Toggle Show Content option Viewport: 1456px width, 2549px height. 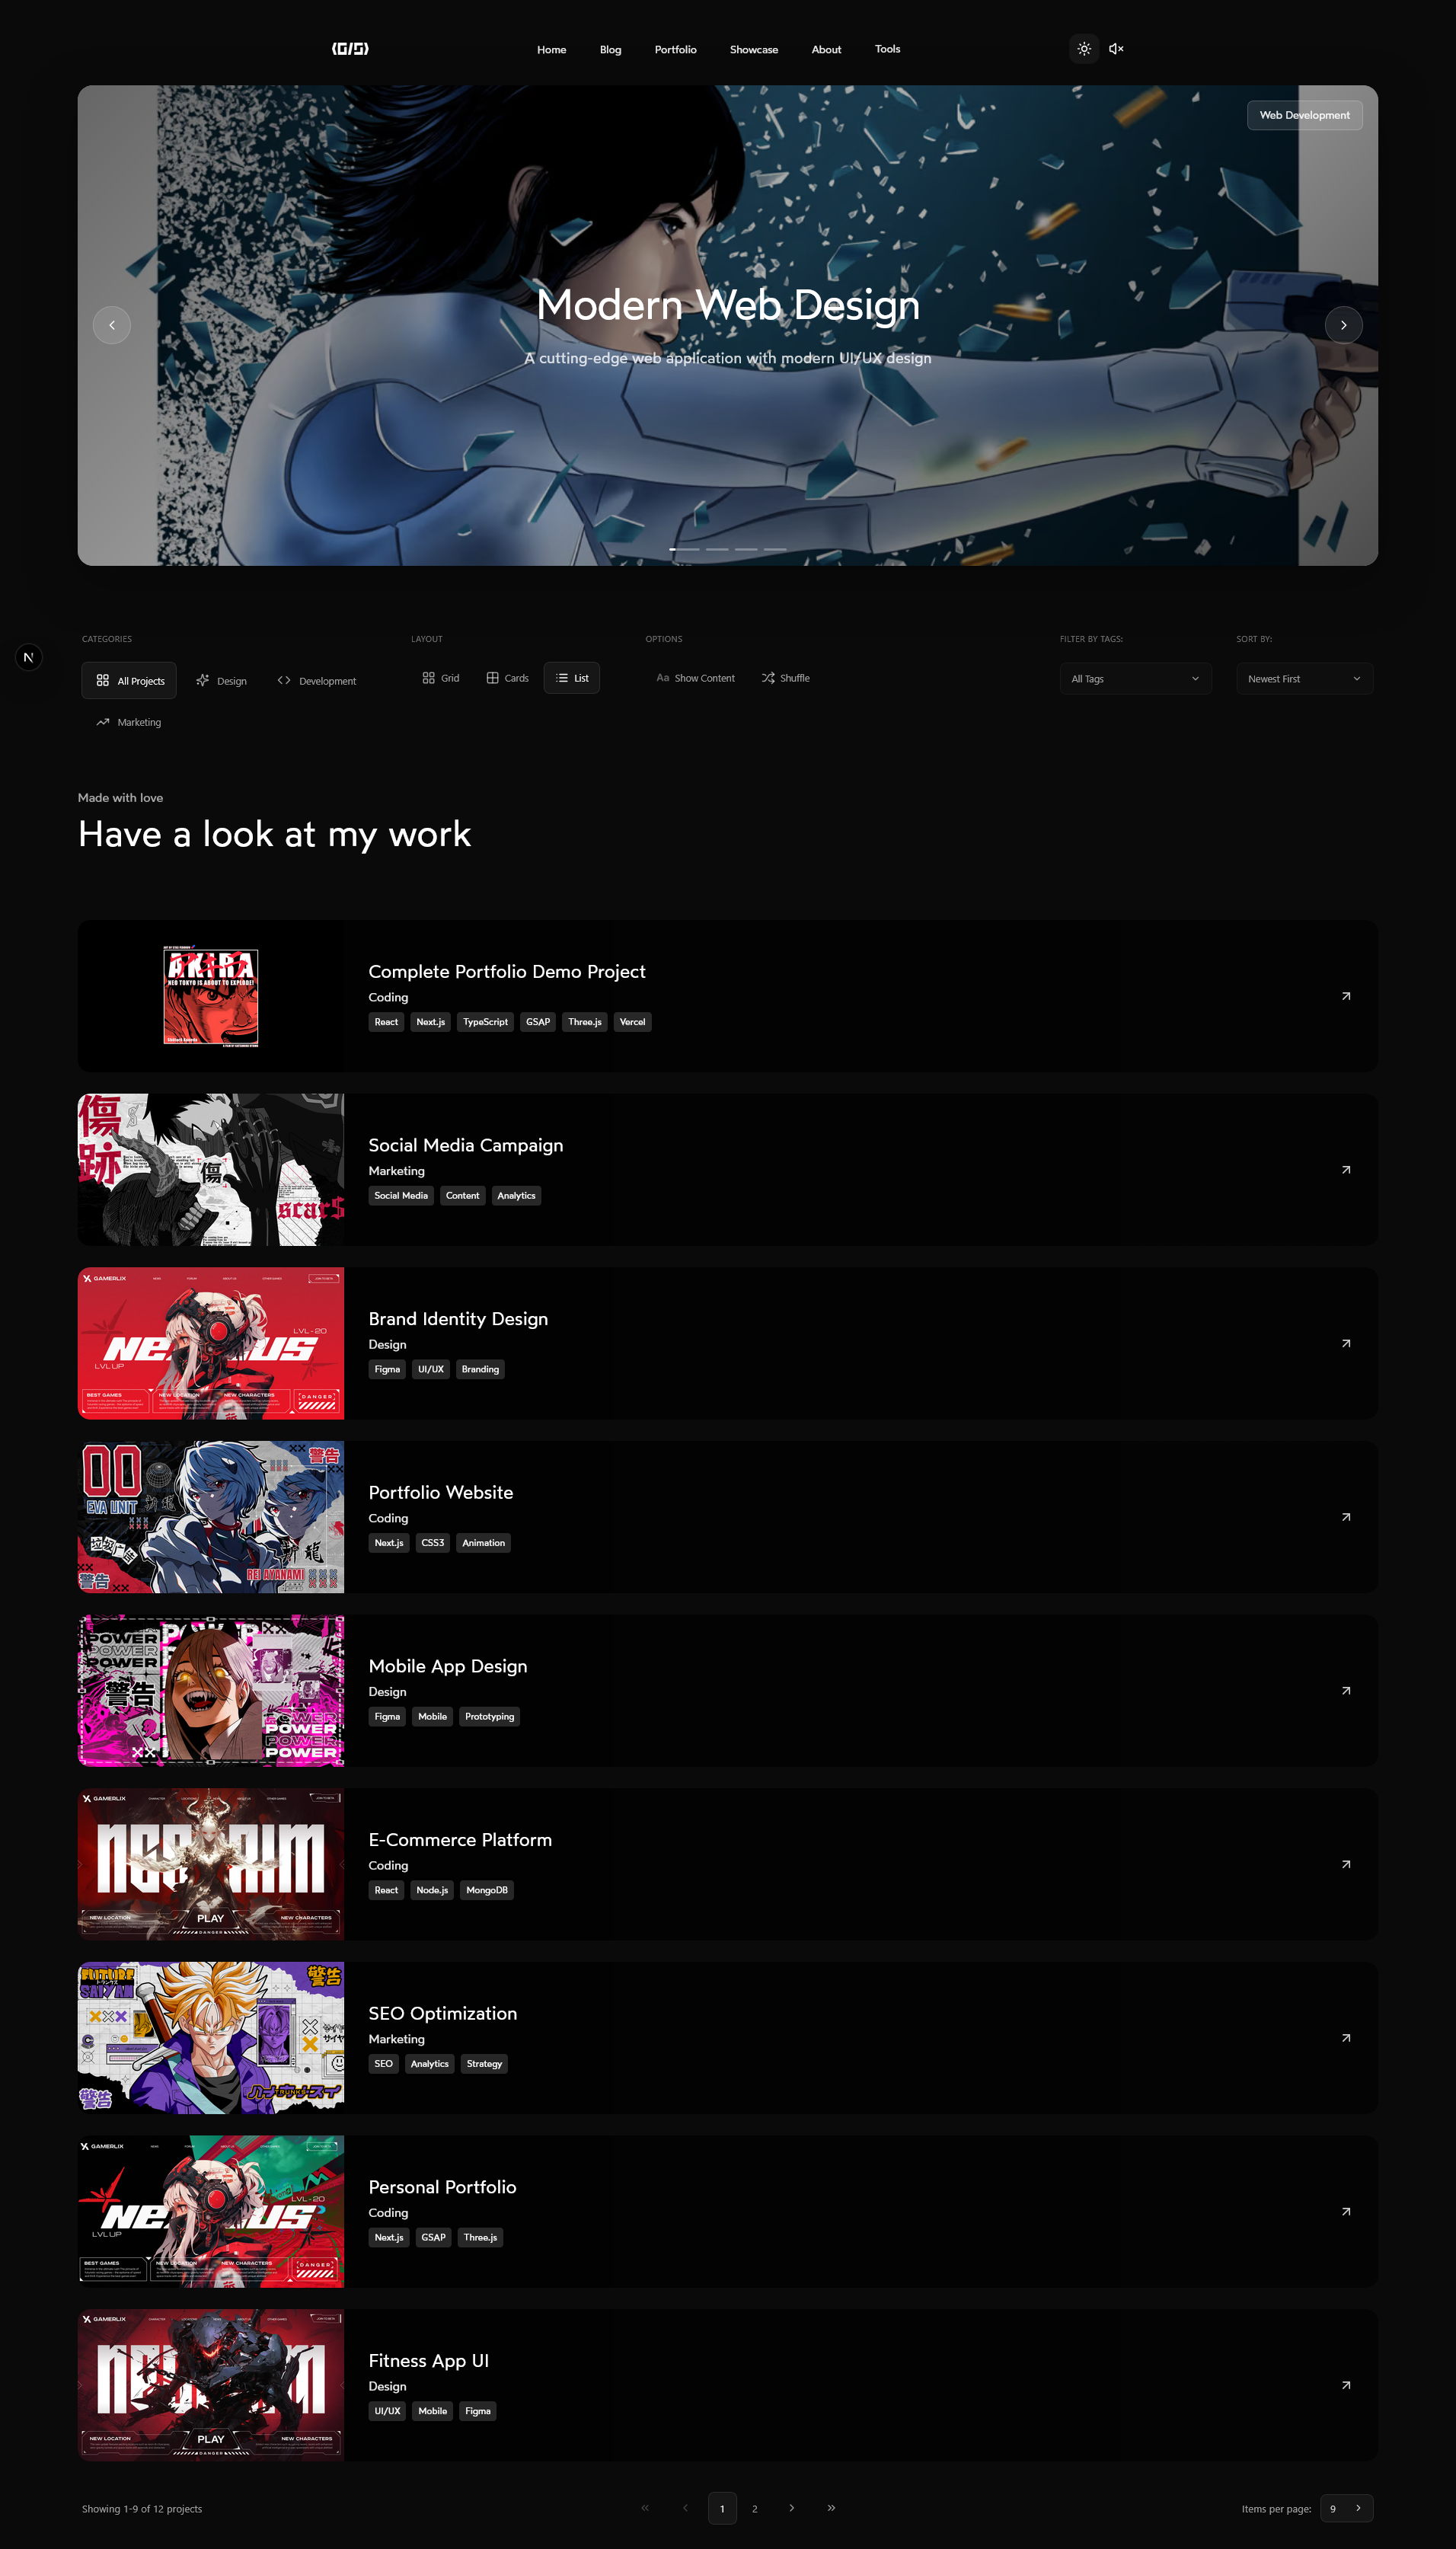(x=695, y=678)
